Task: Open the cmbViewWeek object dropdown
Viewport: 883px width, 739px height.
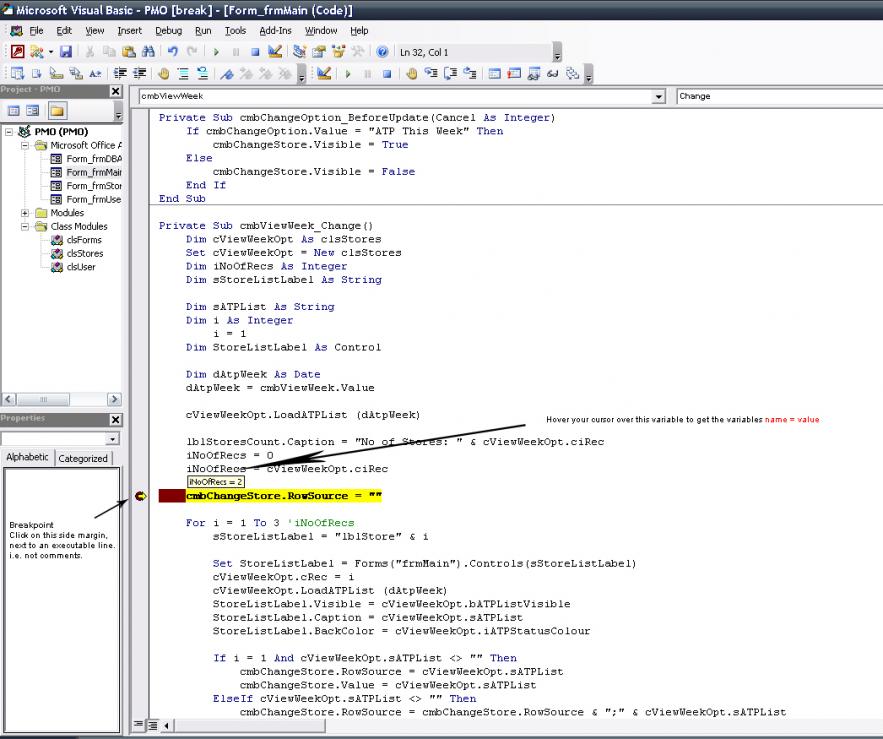Action: 658,97
